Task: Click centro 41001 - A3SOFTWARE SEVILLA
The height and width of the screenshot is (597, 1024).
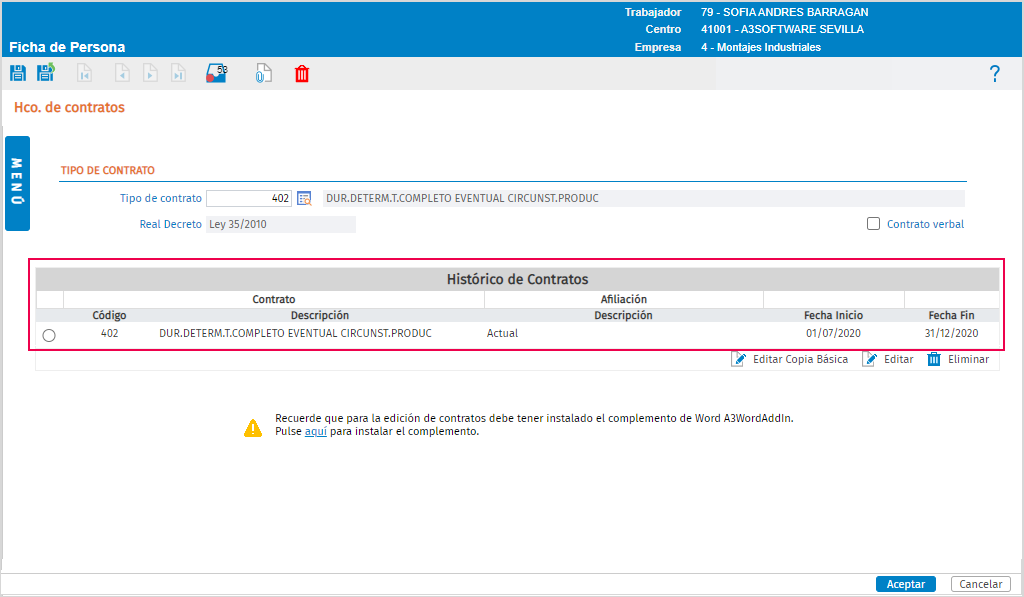Action: pos(782,29)
